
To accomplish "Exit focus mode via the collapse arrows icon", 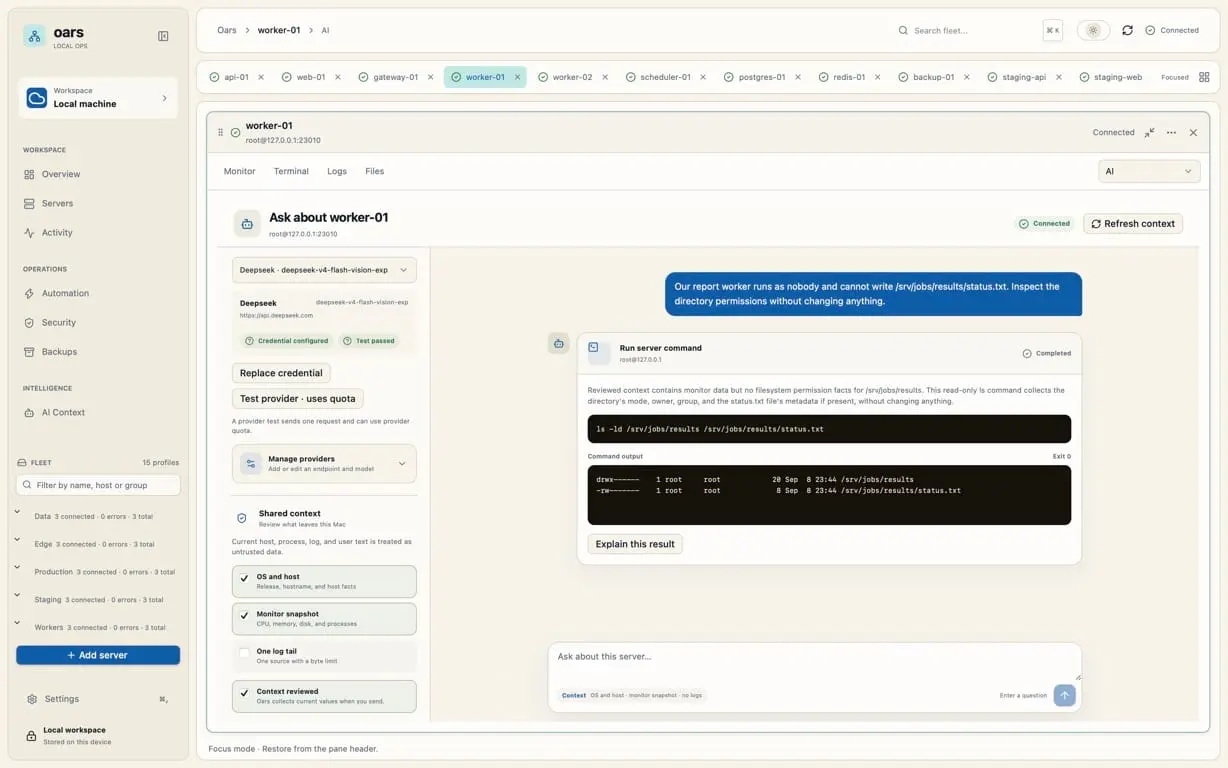I will tap(1150, 132).
